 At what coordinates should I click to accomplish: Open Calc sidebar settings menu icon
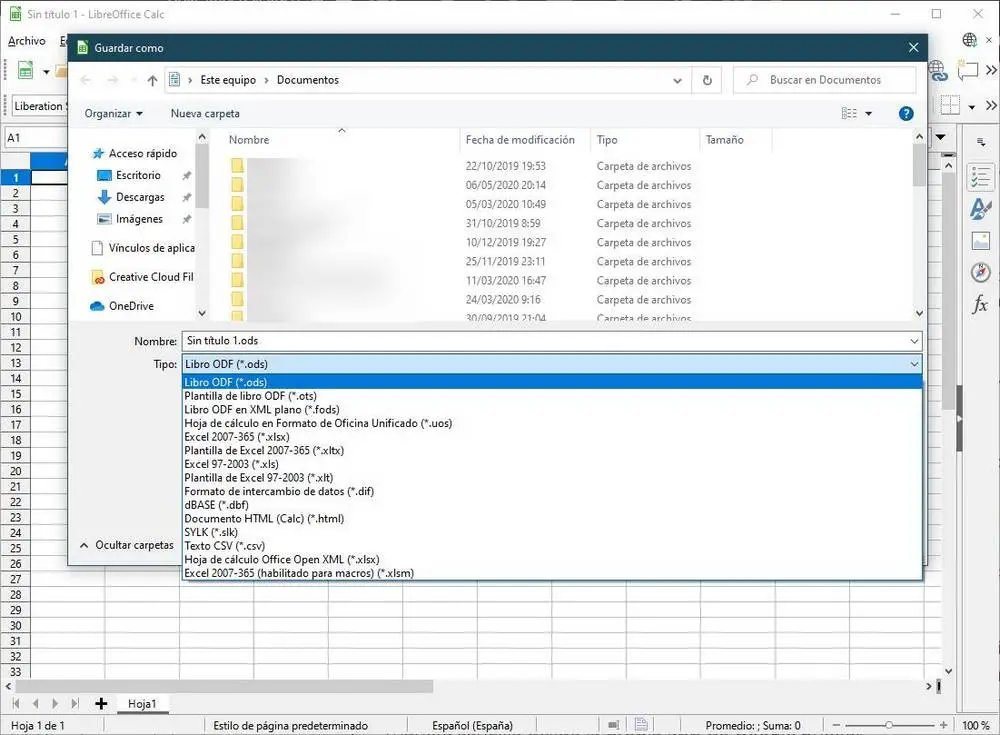coord(981,143)
